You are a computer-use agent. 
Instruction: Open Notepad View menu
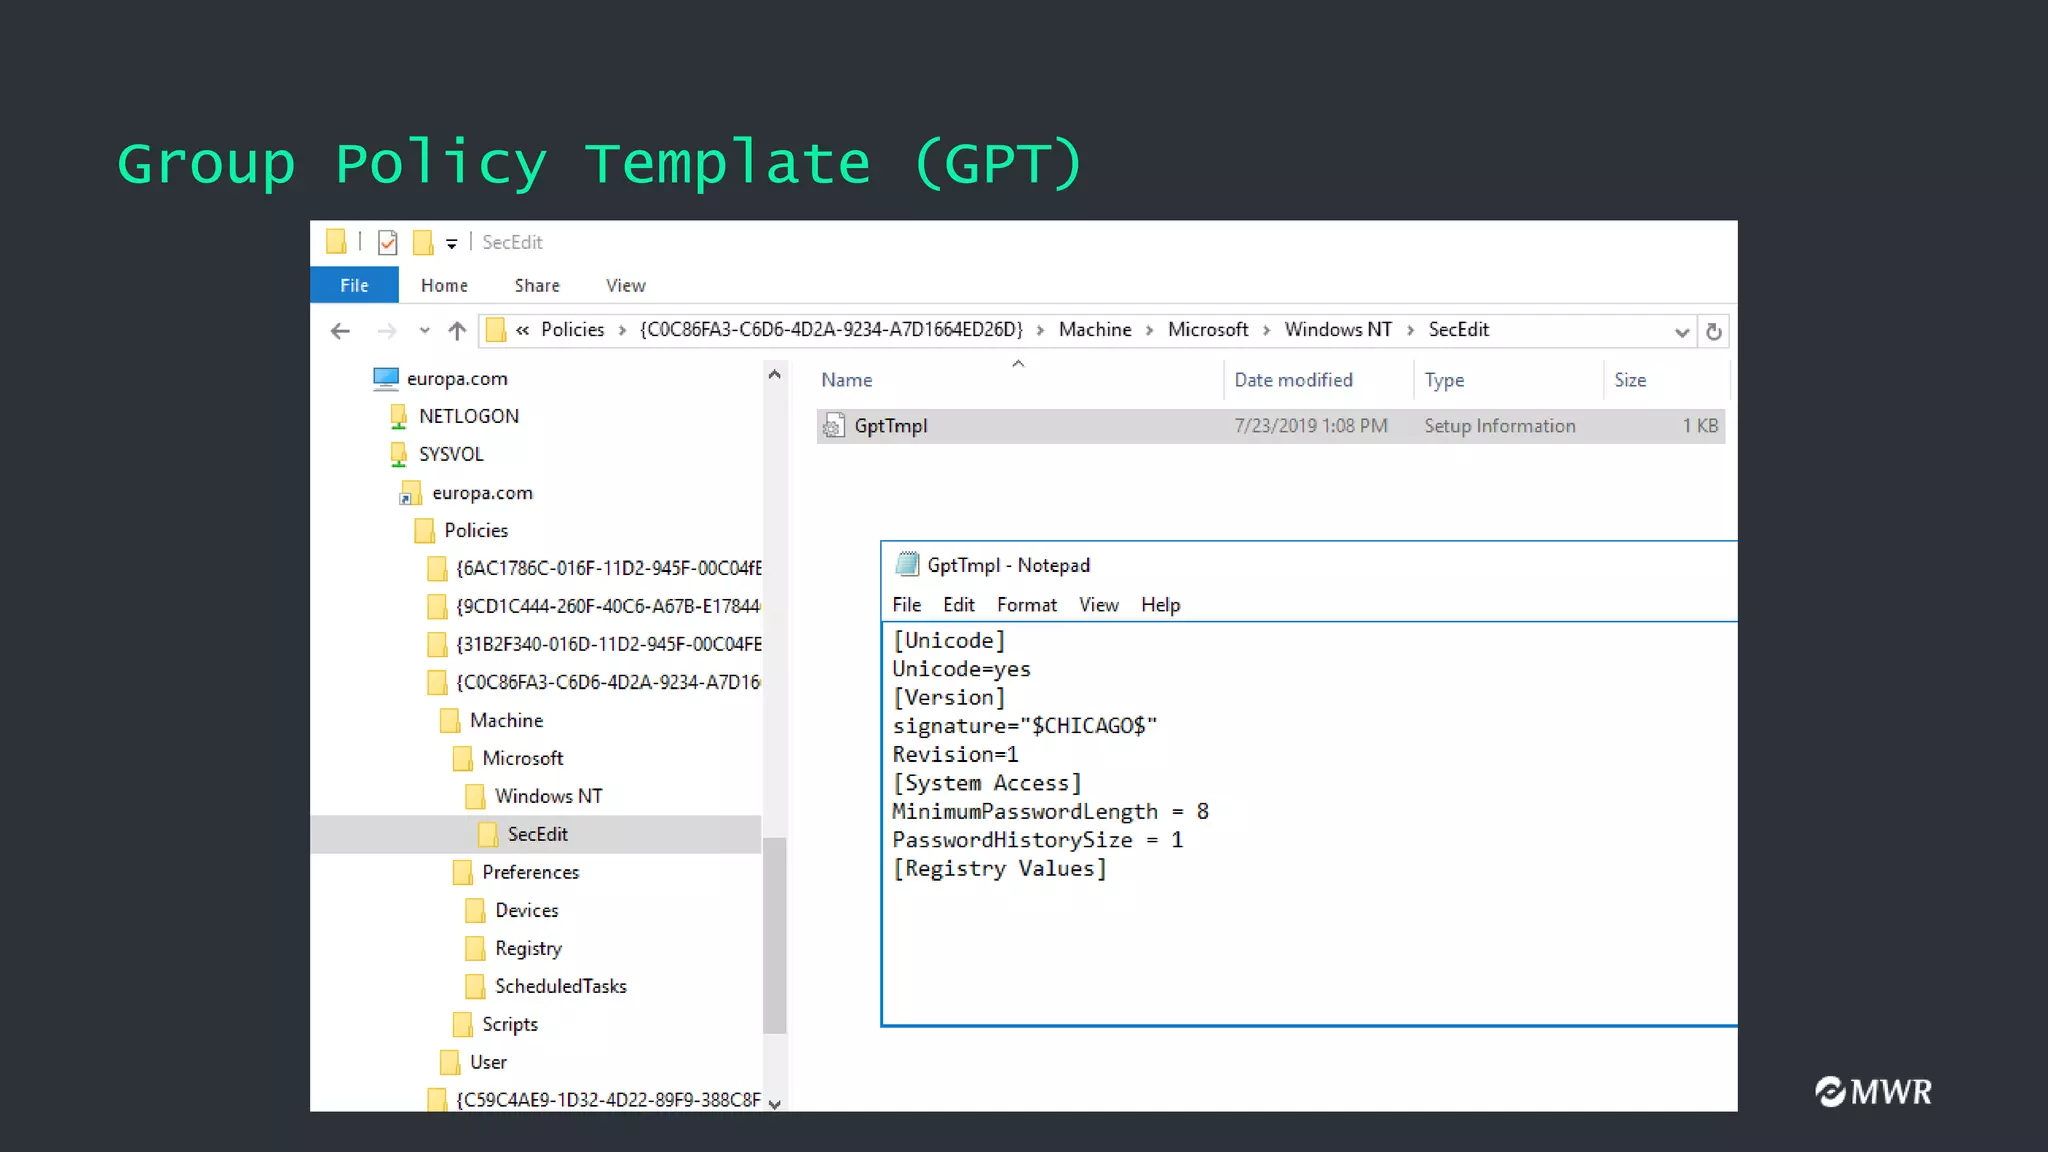tap(1098, 605)
